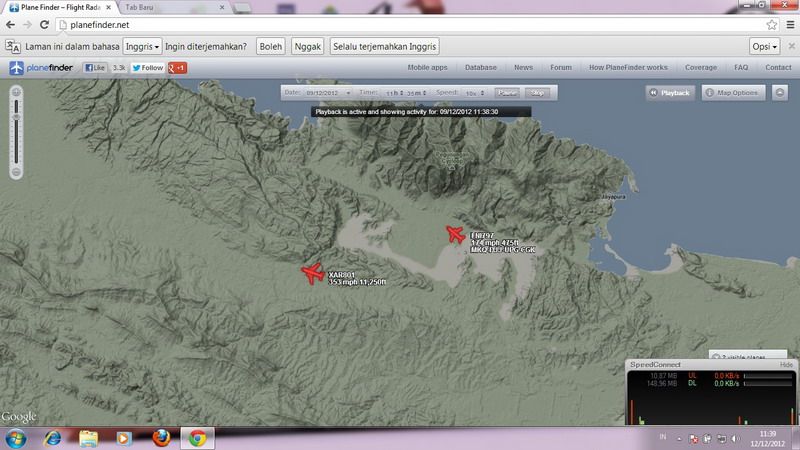
Task: Click the Twitter Follow button
Action: (x=147, y=68)
